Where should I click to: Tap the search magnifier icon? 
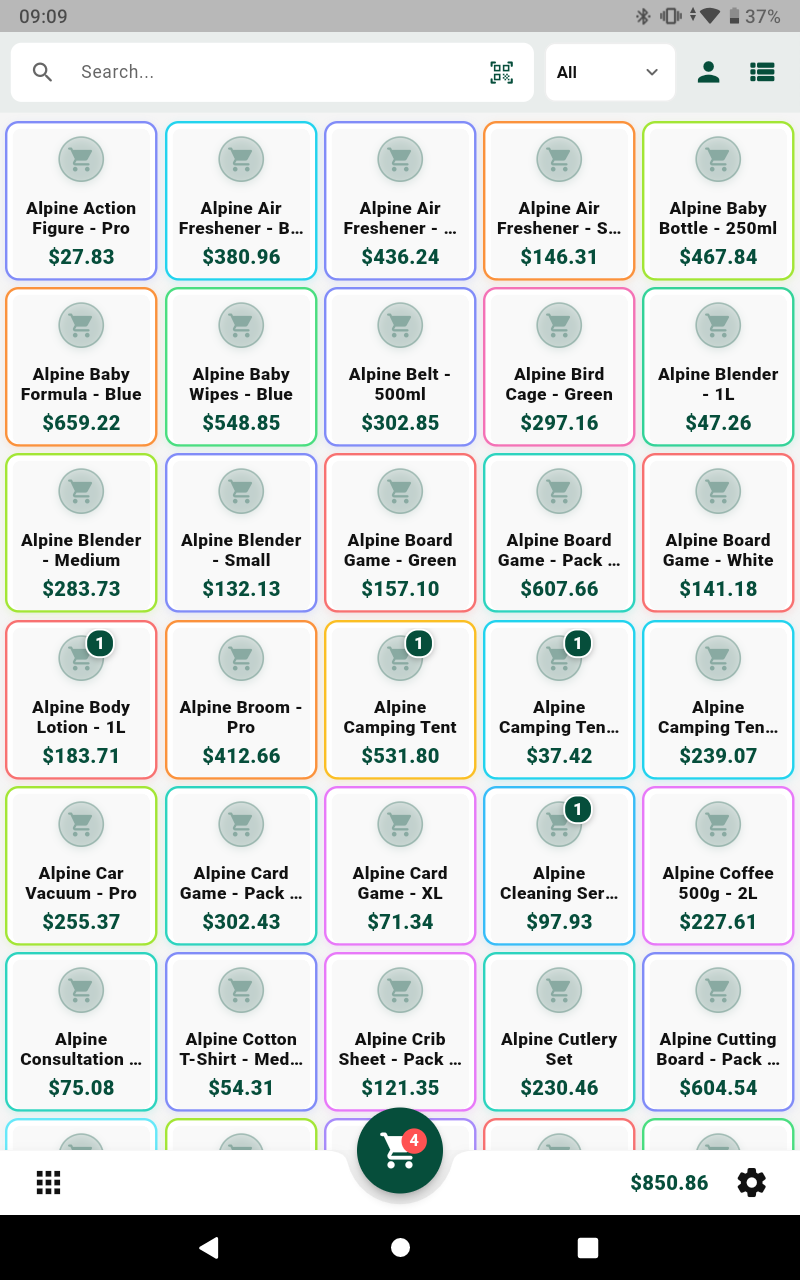42,72
